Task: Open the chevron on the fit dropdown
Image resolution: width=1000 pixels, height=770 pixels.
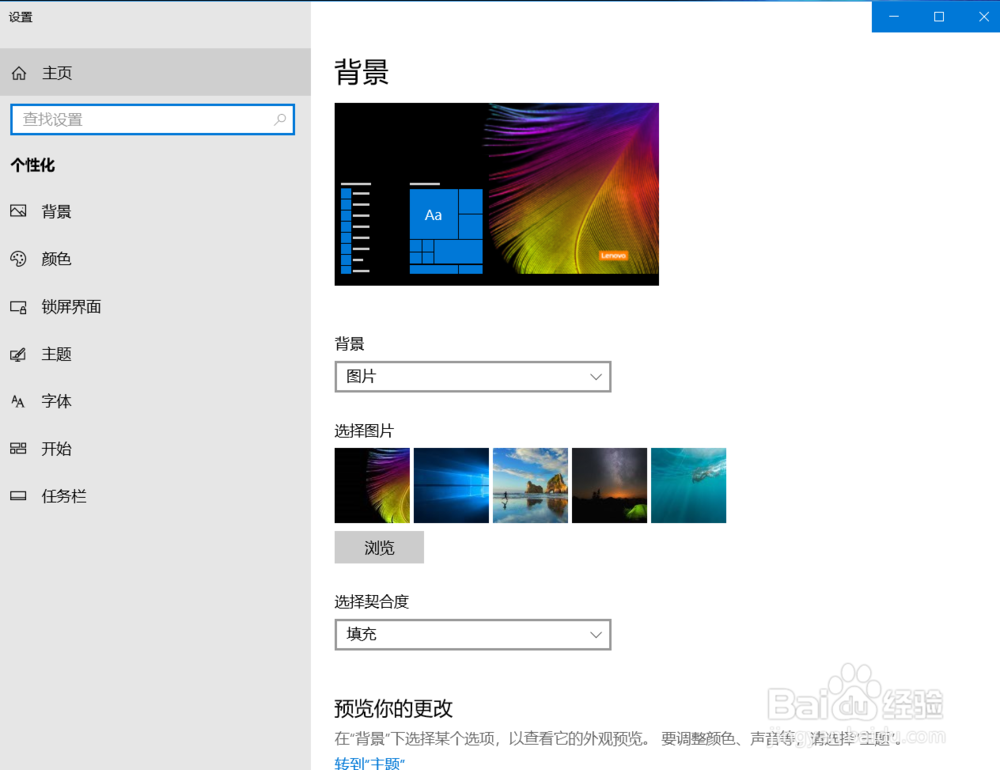Action: tap(597, 634)
